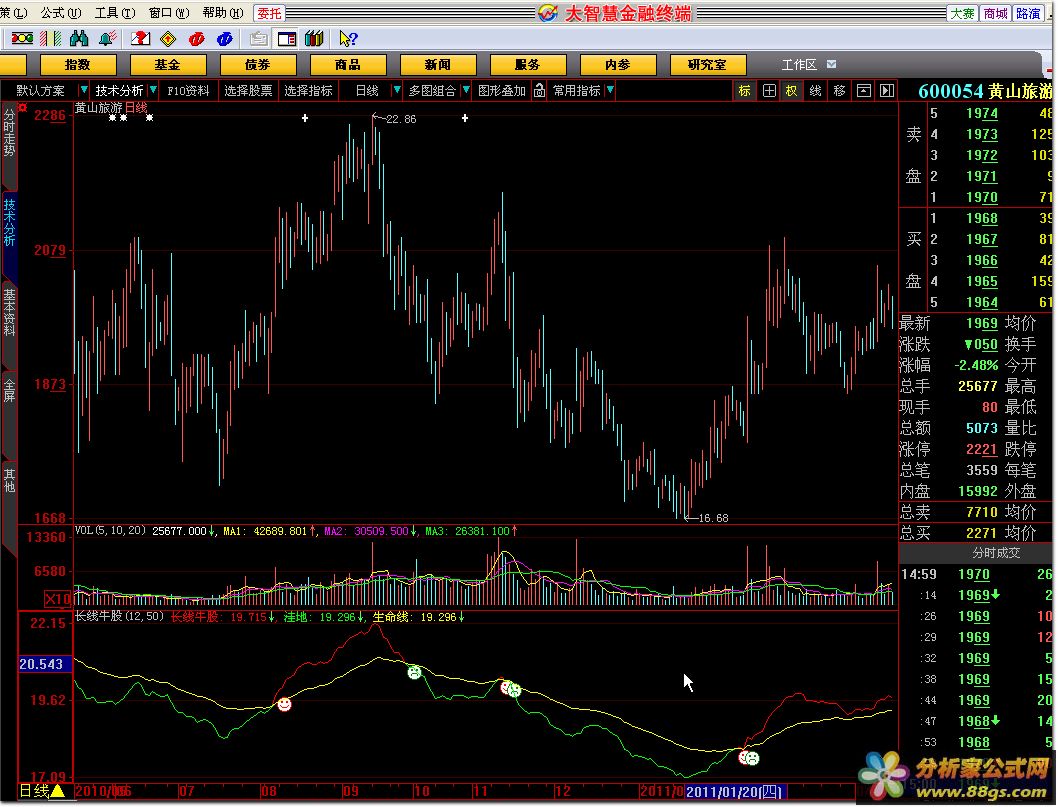Toggle the 线 drawing line button

(815, 90)
